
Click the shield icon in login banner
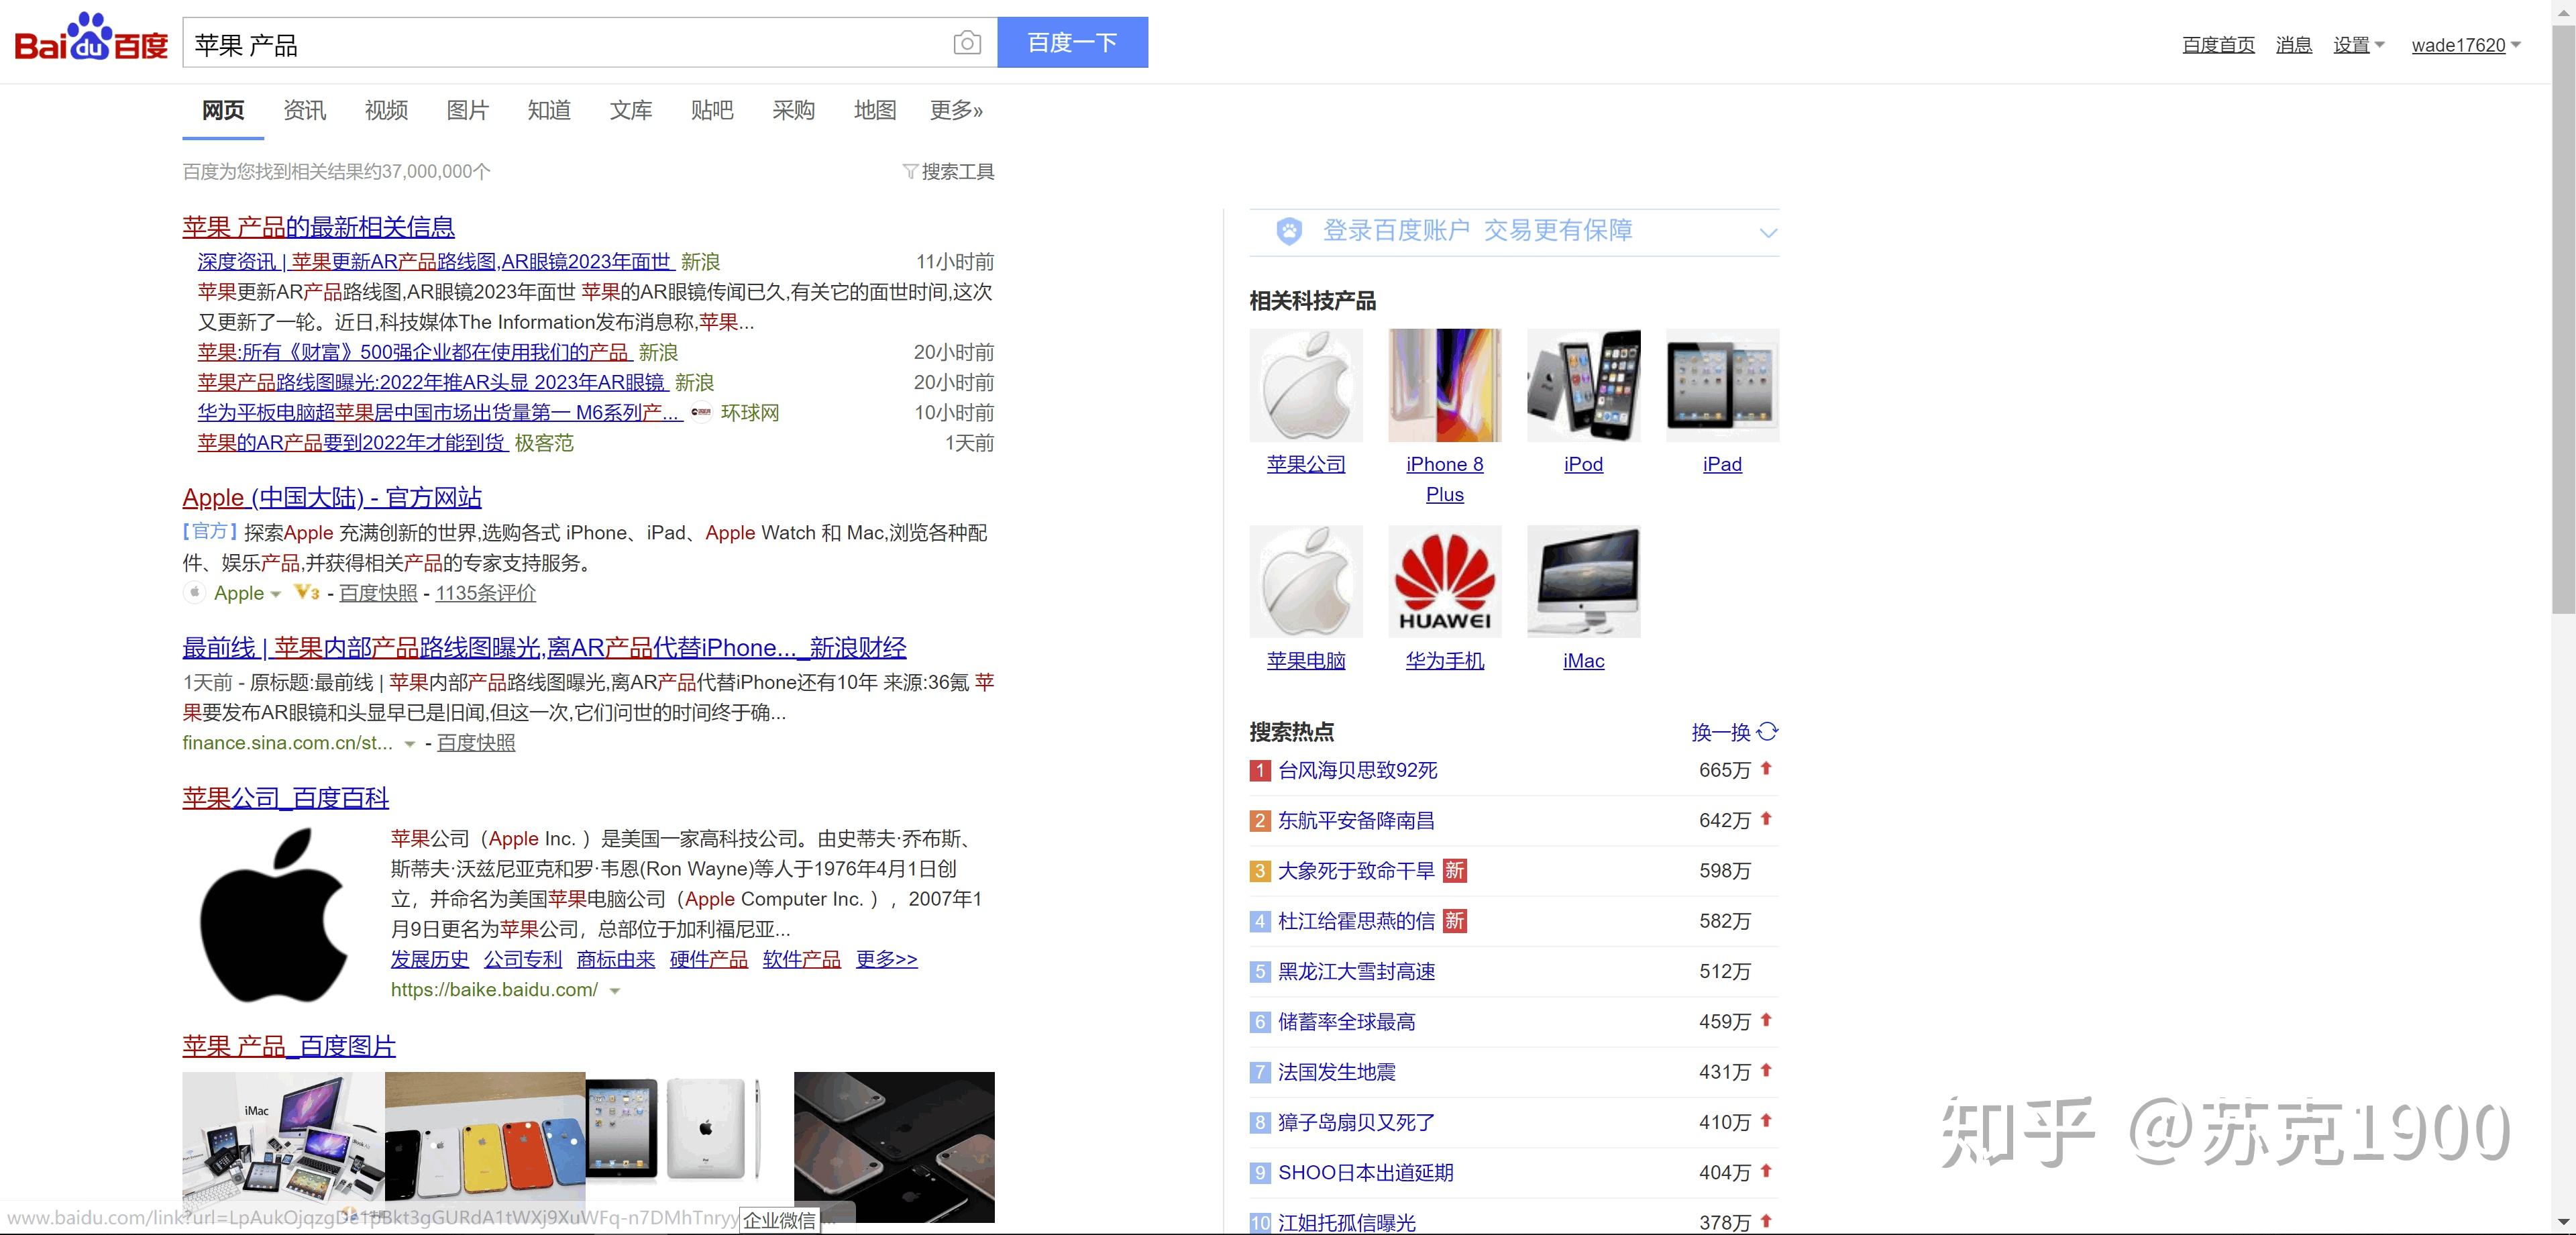coord(1289,231)
